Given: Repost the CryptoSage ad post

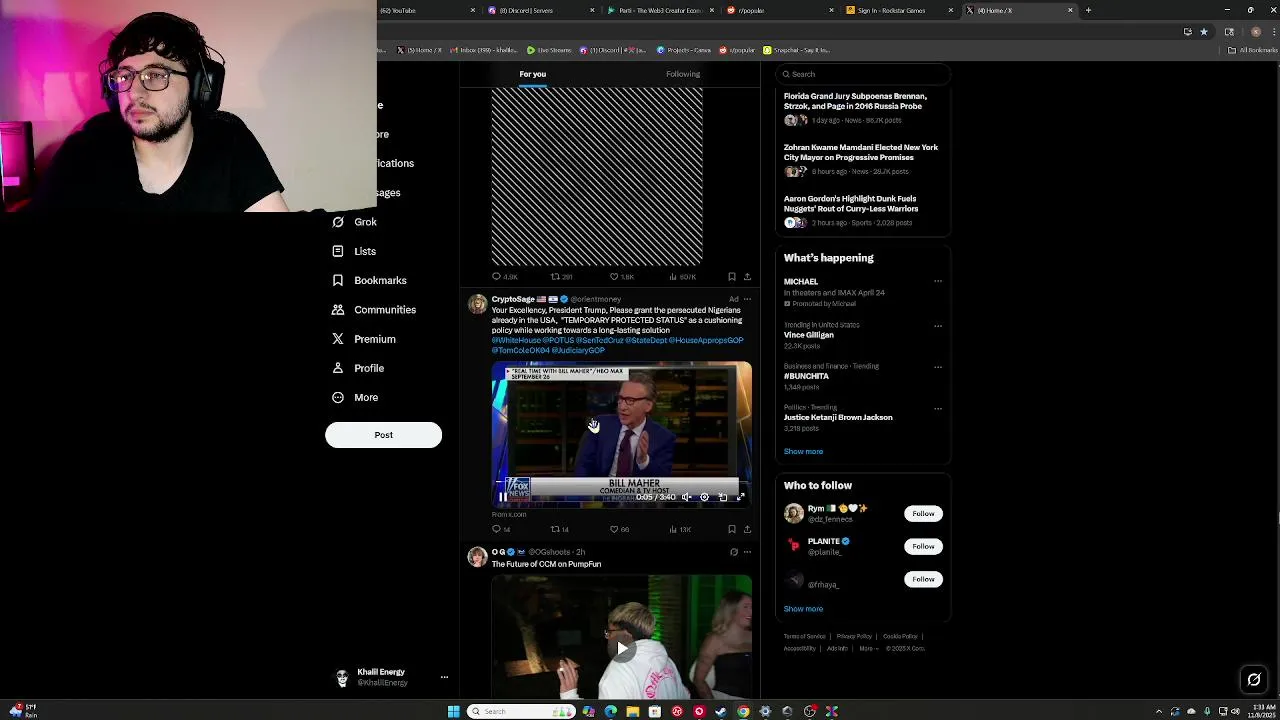Looking at the screenshot, I should [559, 529].
